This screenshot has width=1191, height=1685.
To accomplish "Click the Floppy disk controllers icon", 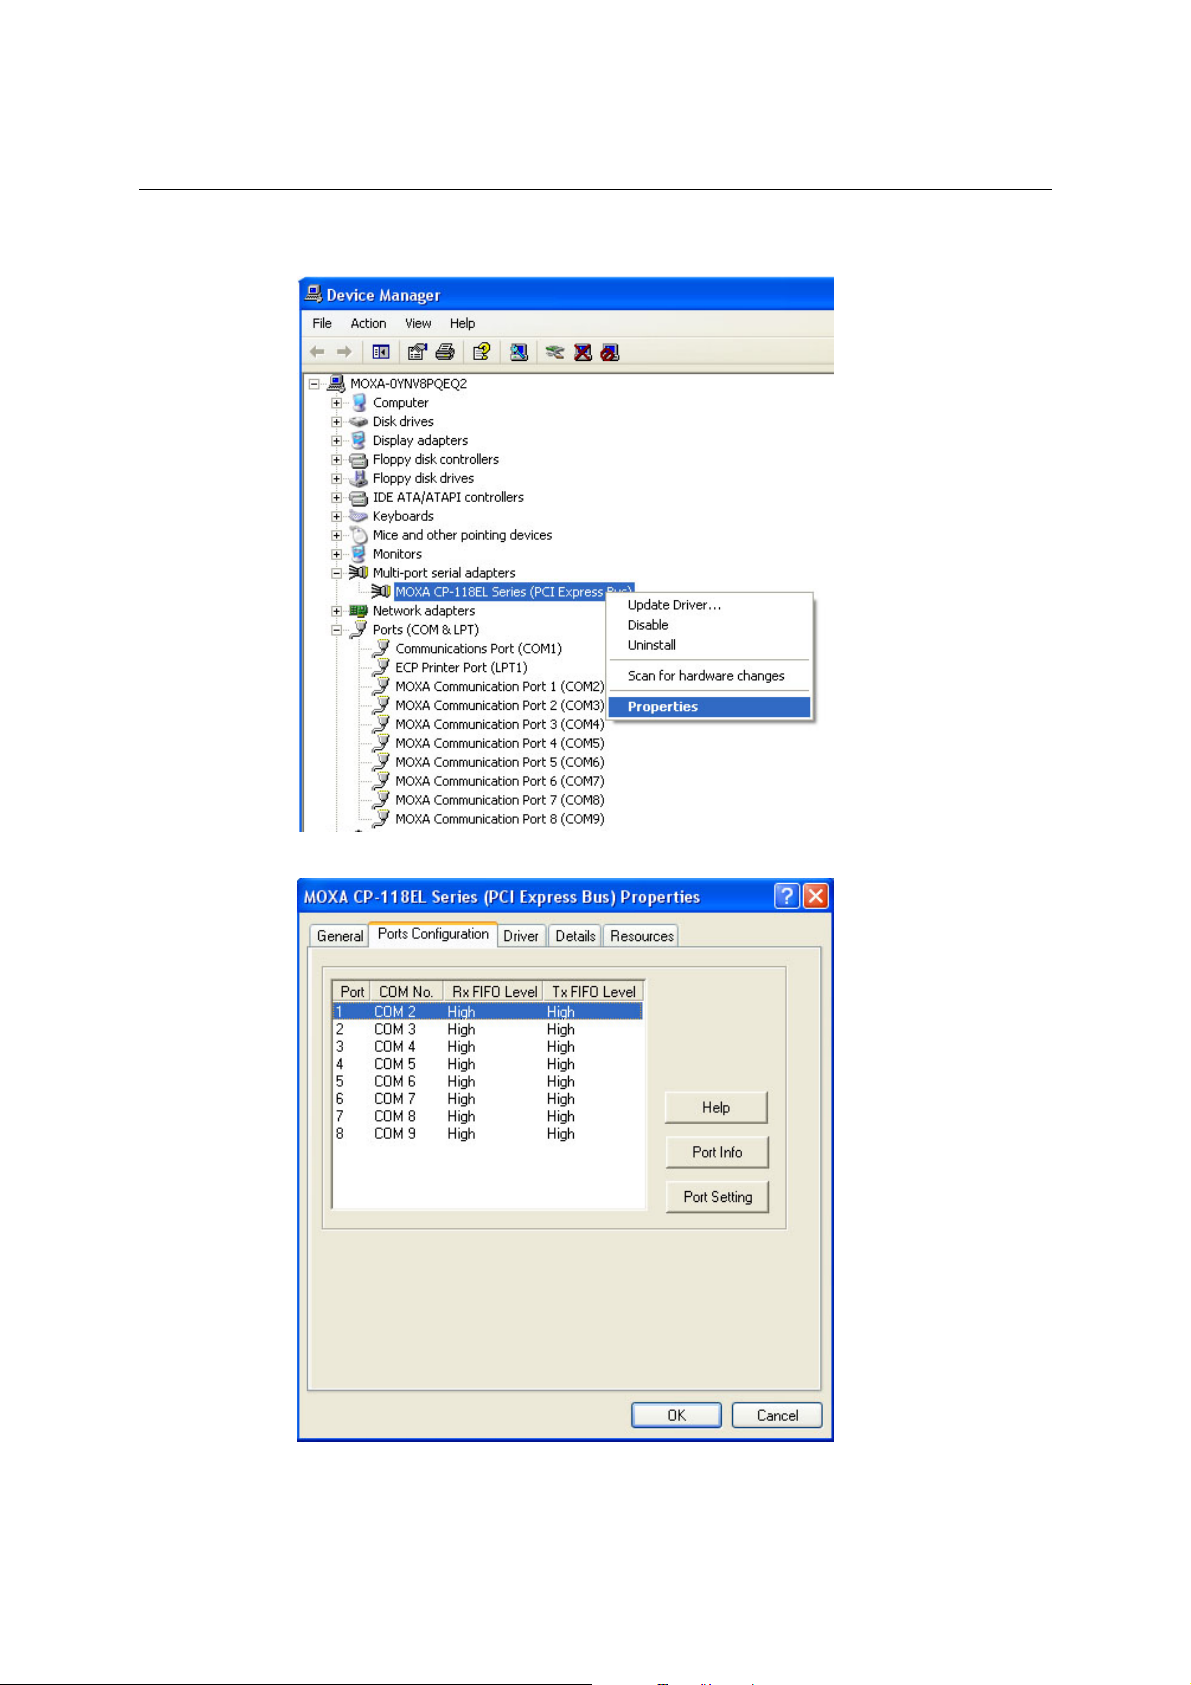I will tap(359, 460).
